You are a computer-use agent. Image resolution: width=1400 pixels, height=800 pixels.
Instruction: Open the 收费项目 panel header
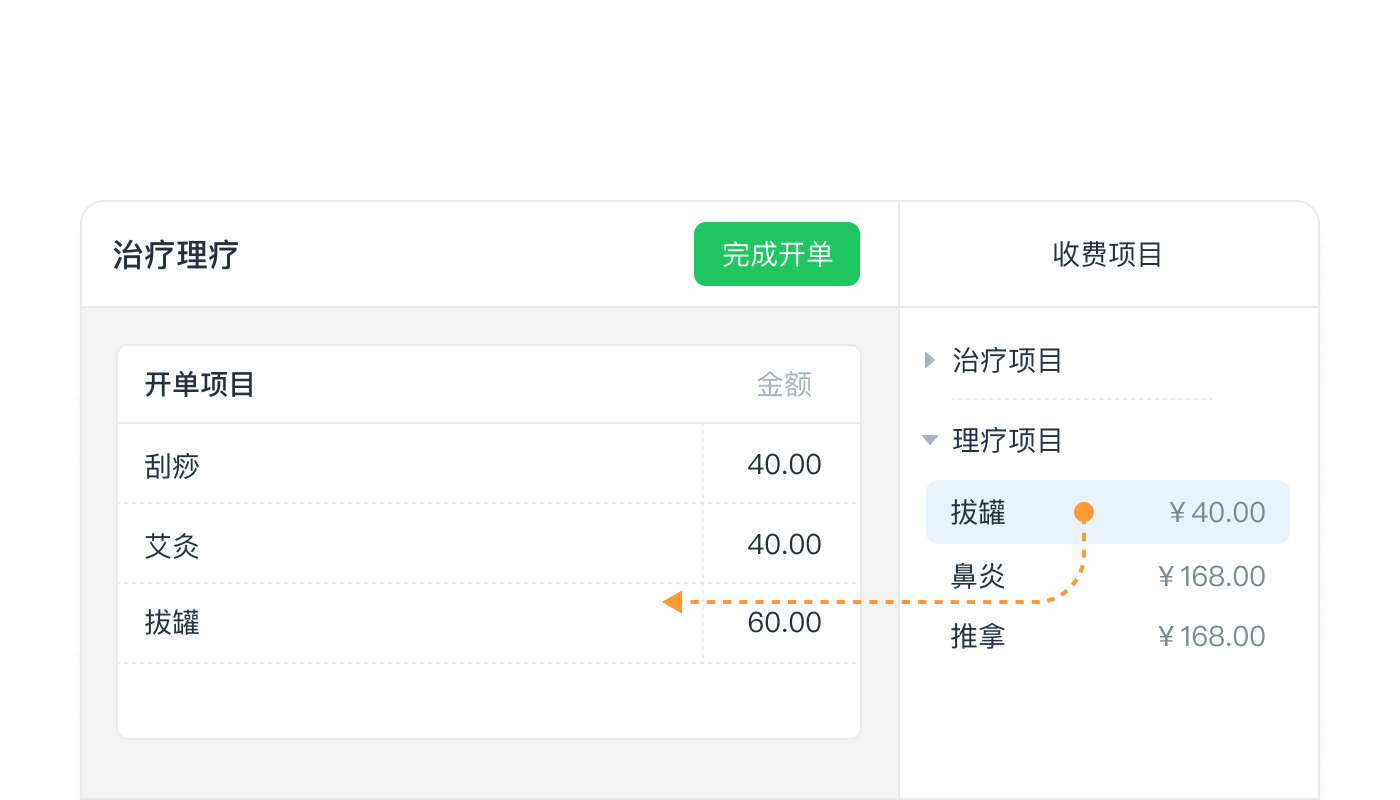(1107, 254)
